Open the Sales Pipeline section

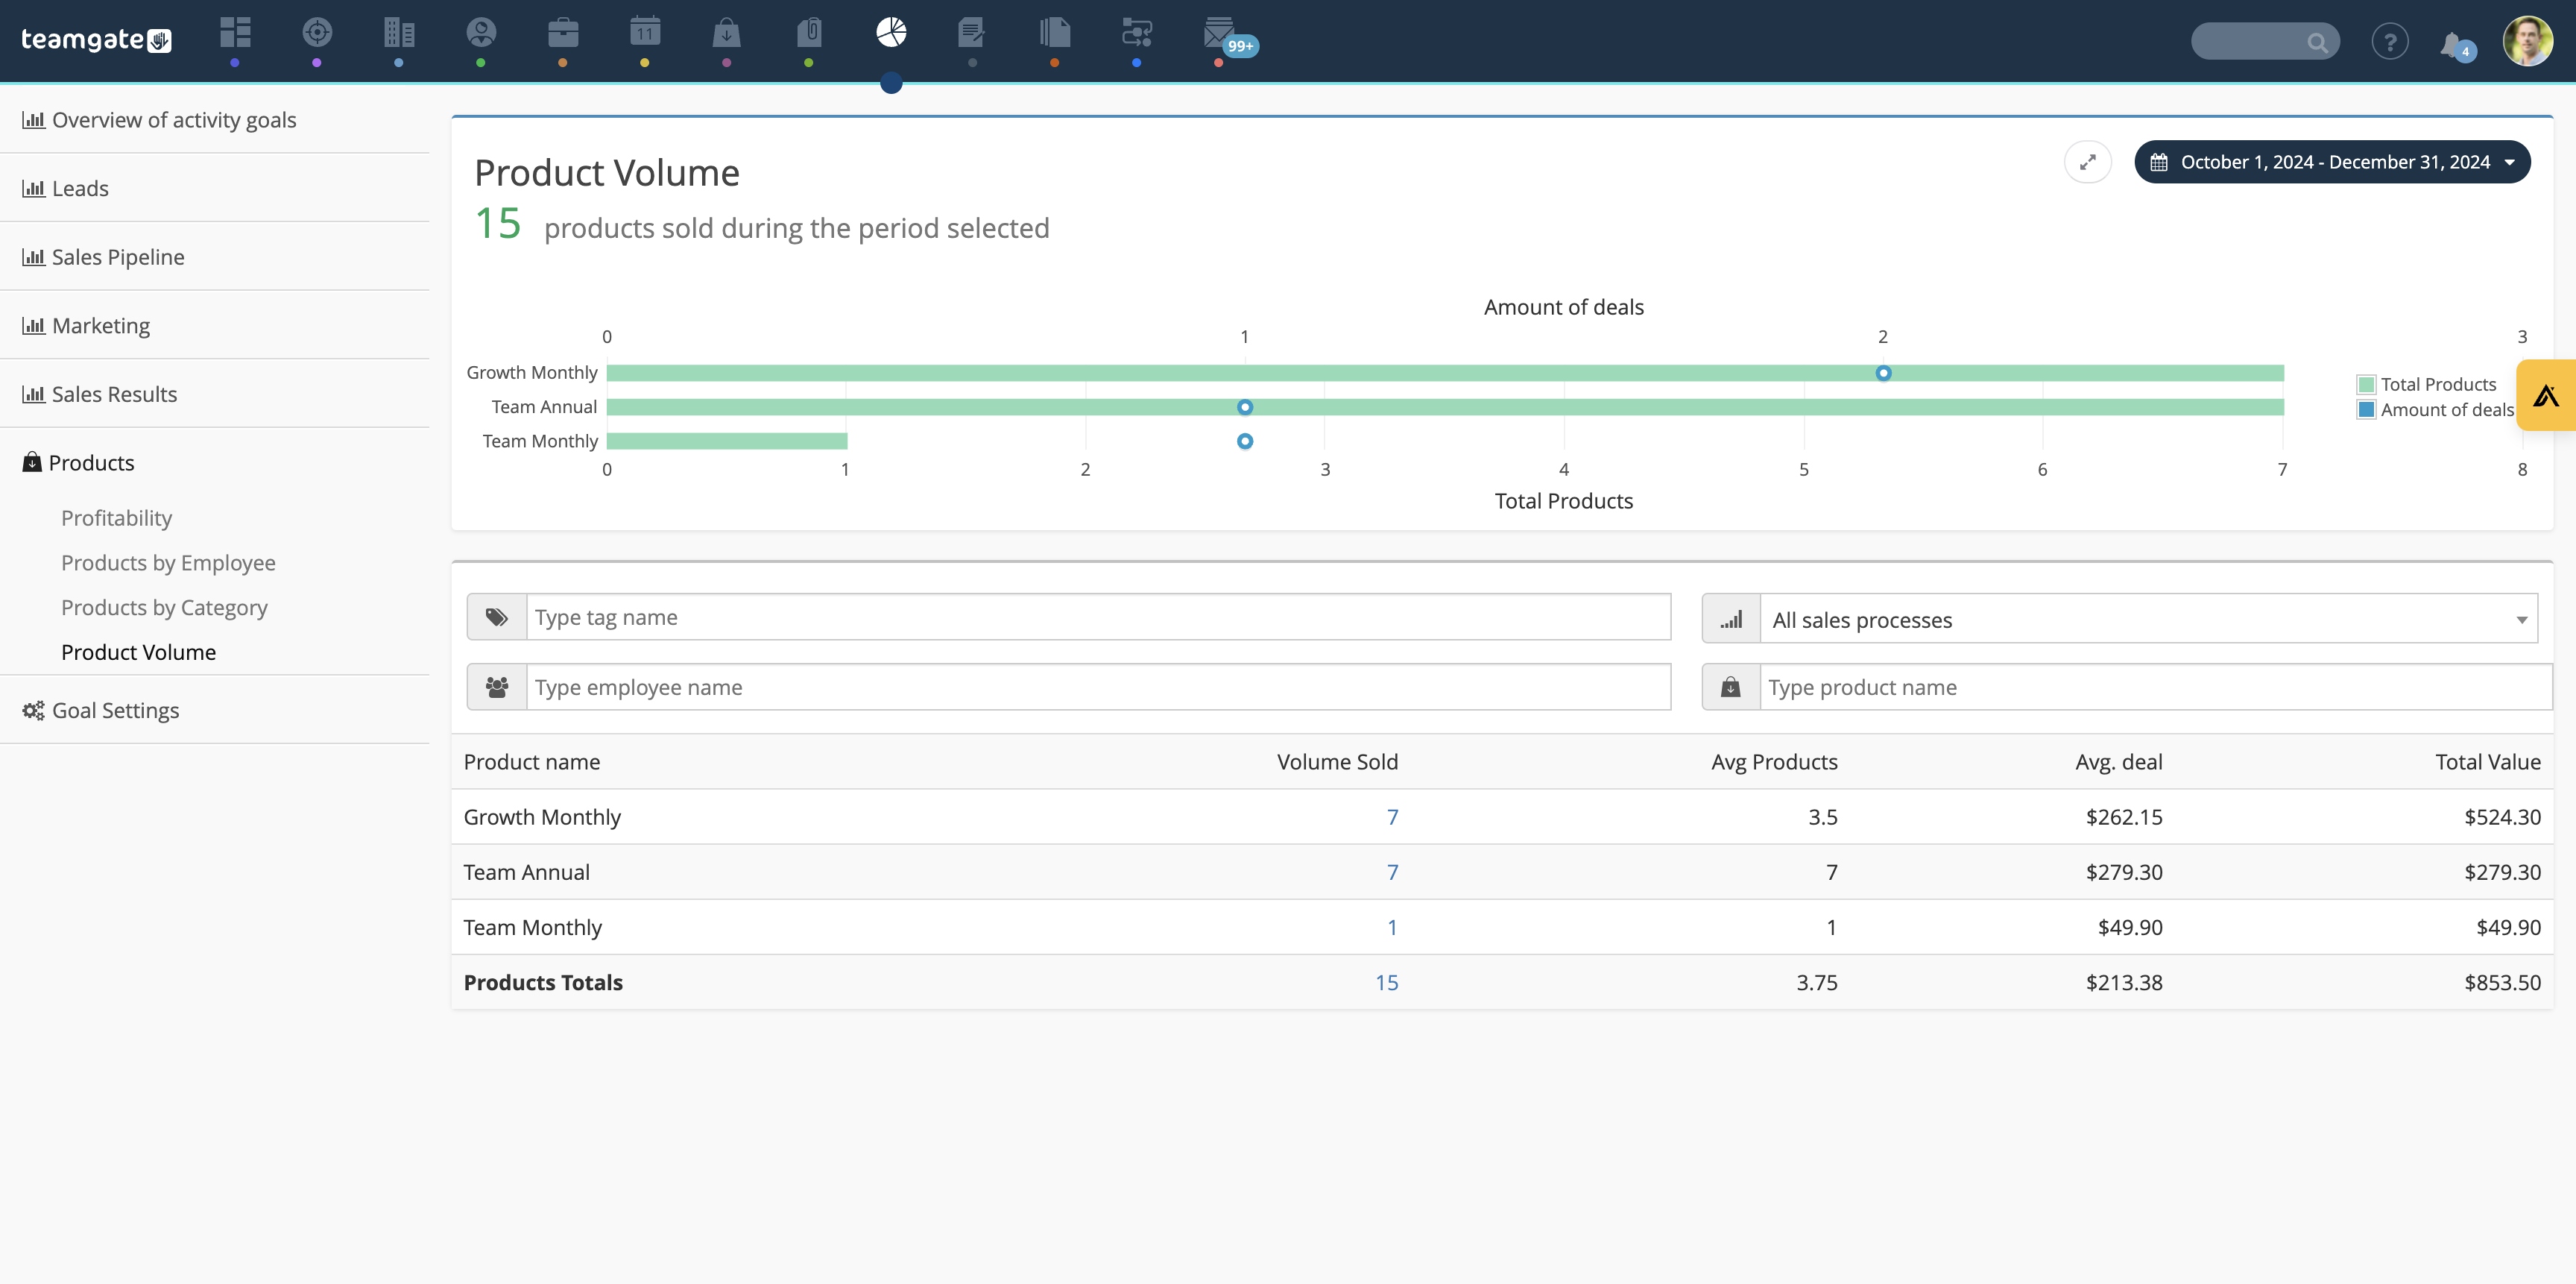tap(119, 257)
